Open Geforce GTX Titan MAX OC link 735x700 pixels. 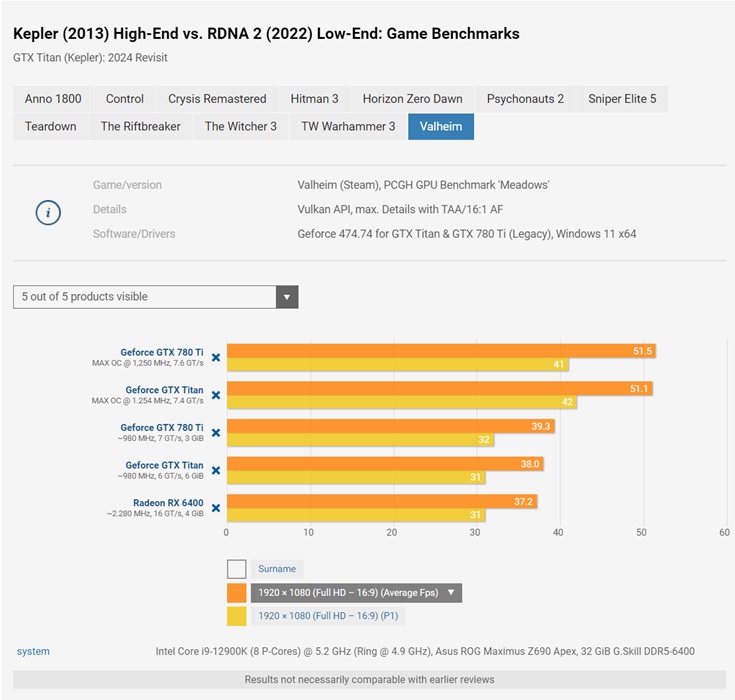point(164,390)
